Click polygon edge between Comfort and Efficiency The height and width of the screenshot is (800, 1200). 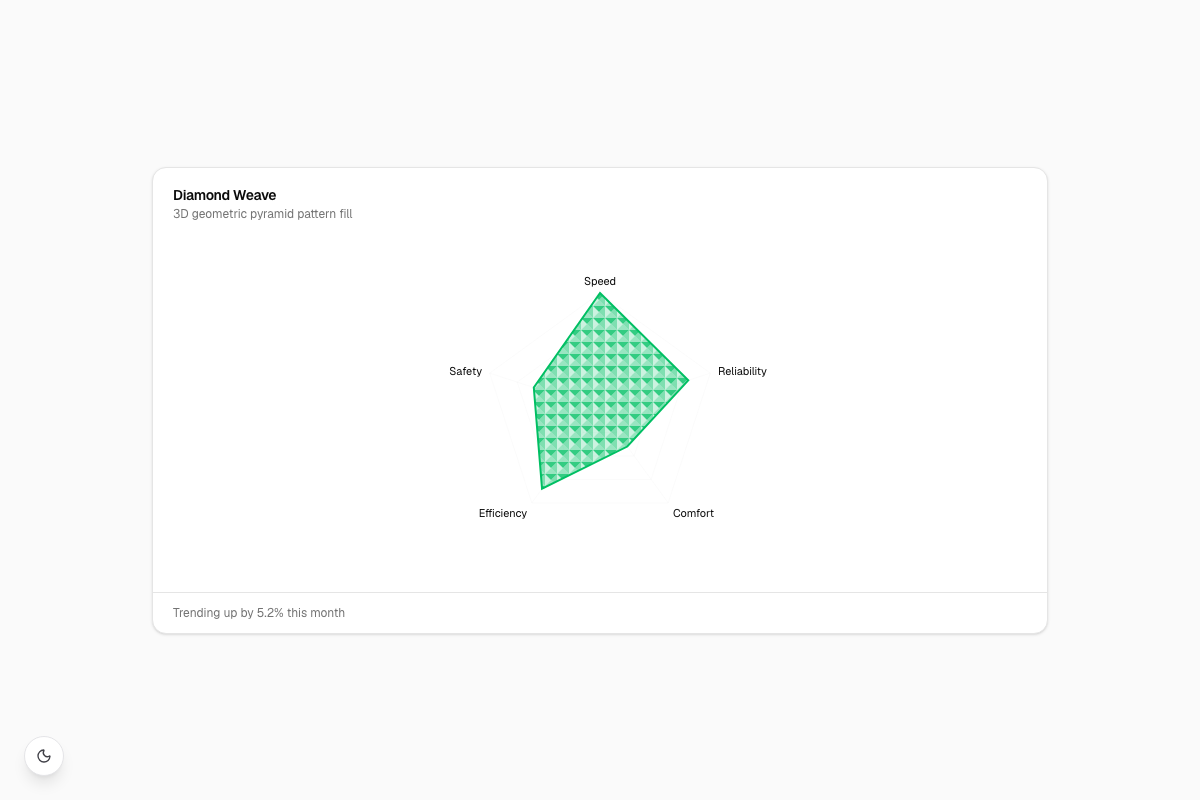point(586,468)
